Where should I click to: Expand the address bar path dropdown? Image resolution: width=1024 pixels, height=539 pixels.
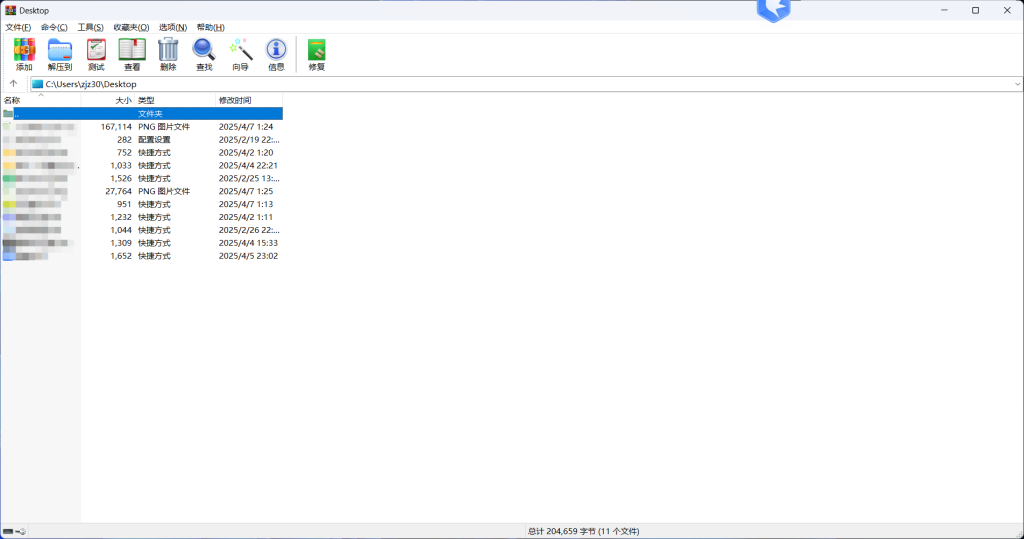(x=1017, y=84)
